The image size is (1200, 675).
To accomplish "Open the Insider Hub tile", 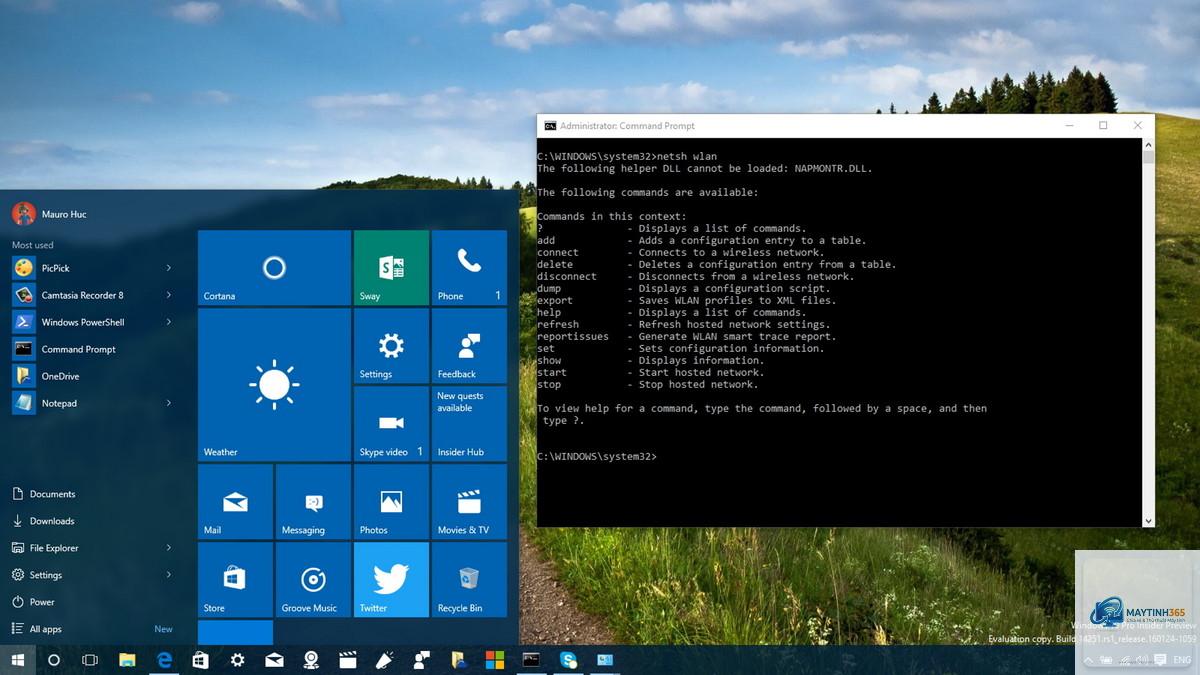I will (469, 424).
